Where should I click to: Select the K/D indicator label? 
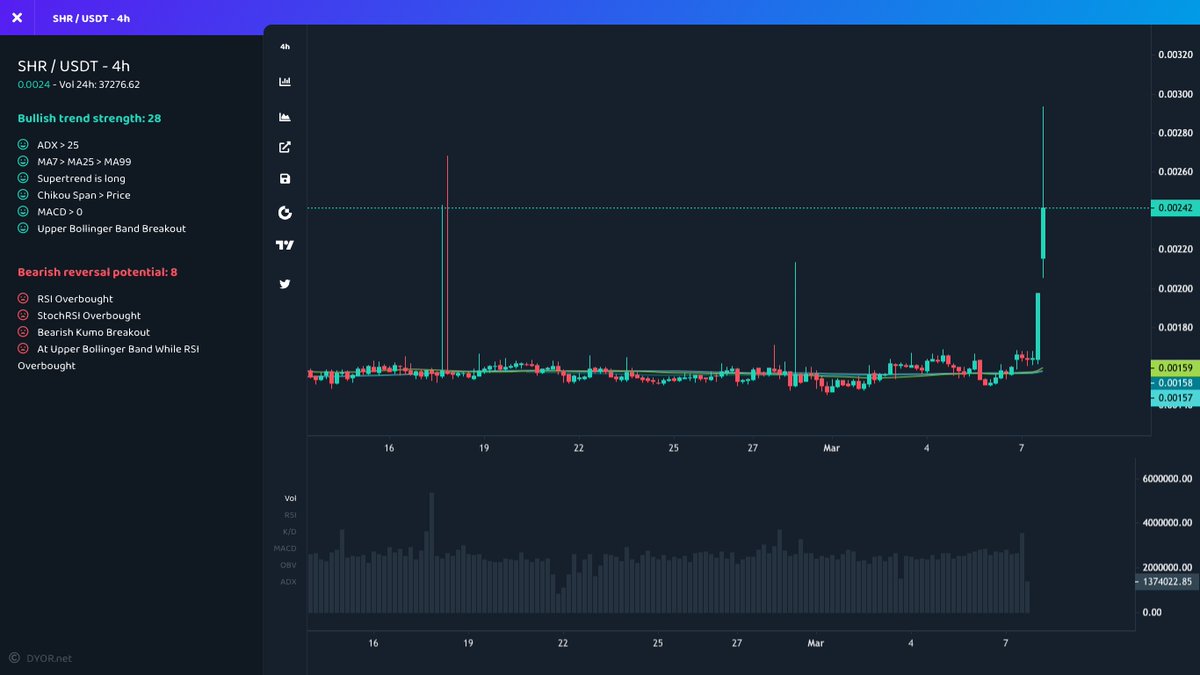pyautogui.click(x=290, y=531)
